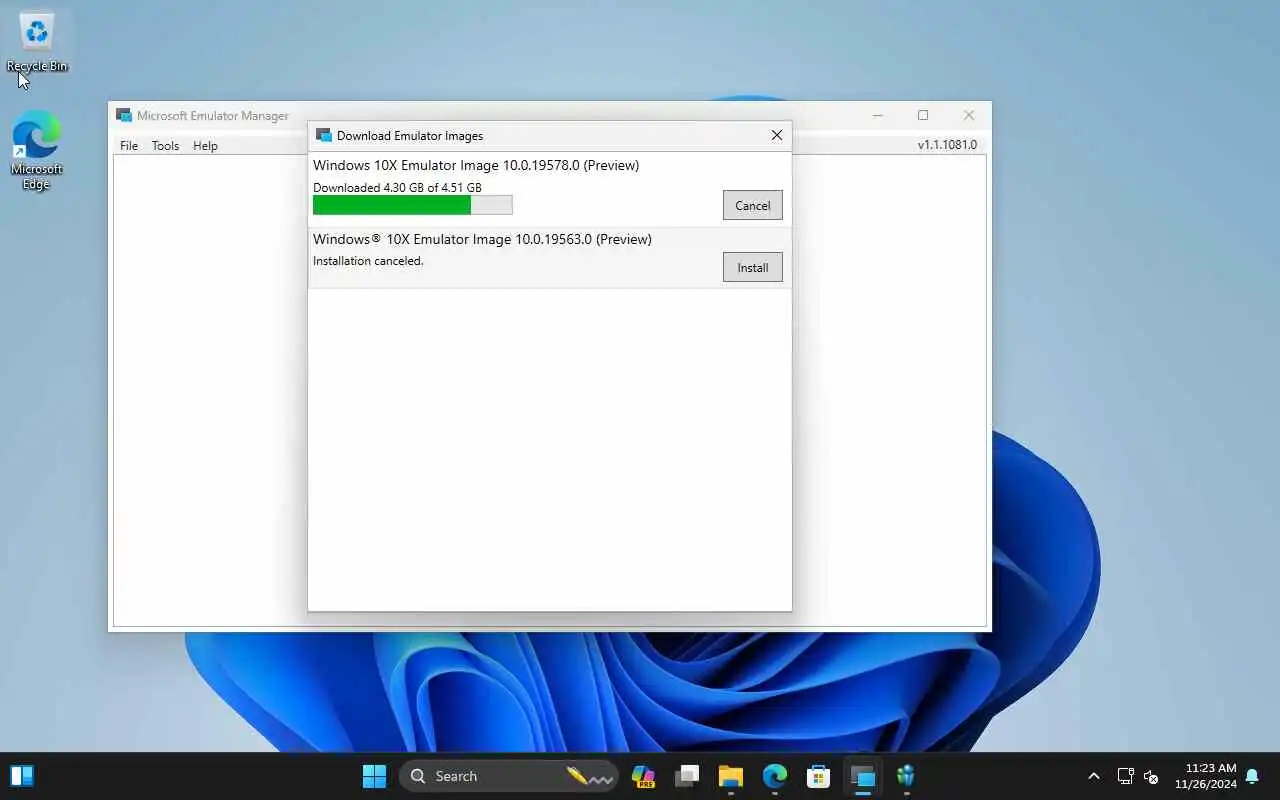Click the Download Emulator Images dialog icon
This screenshot has height=800, width=1280.
click(x=323, y=135)
